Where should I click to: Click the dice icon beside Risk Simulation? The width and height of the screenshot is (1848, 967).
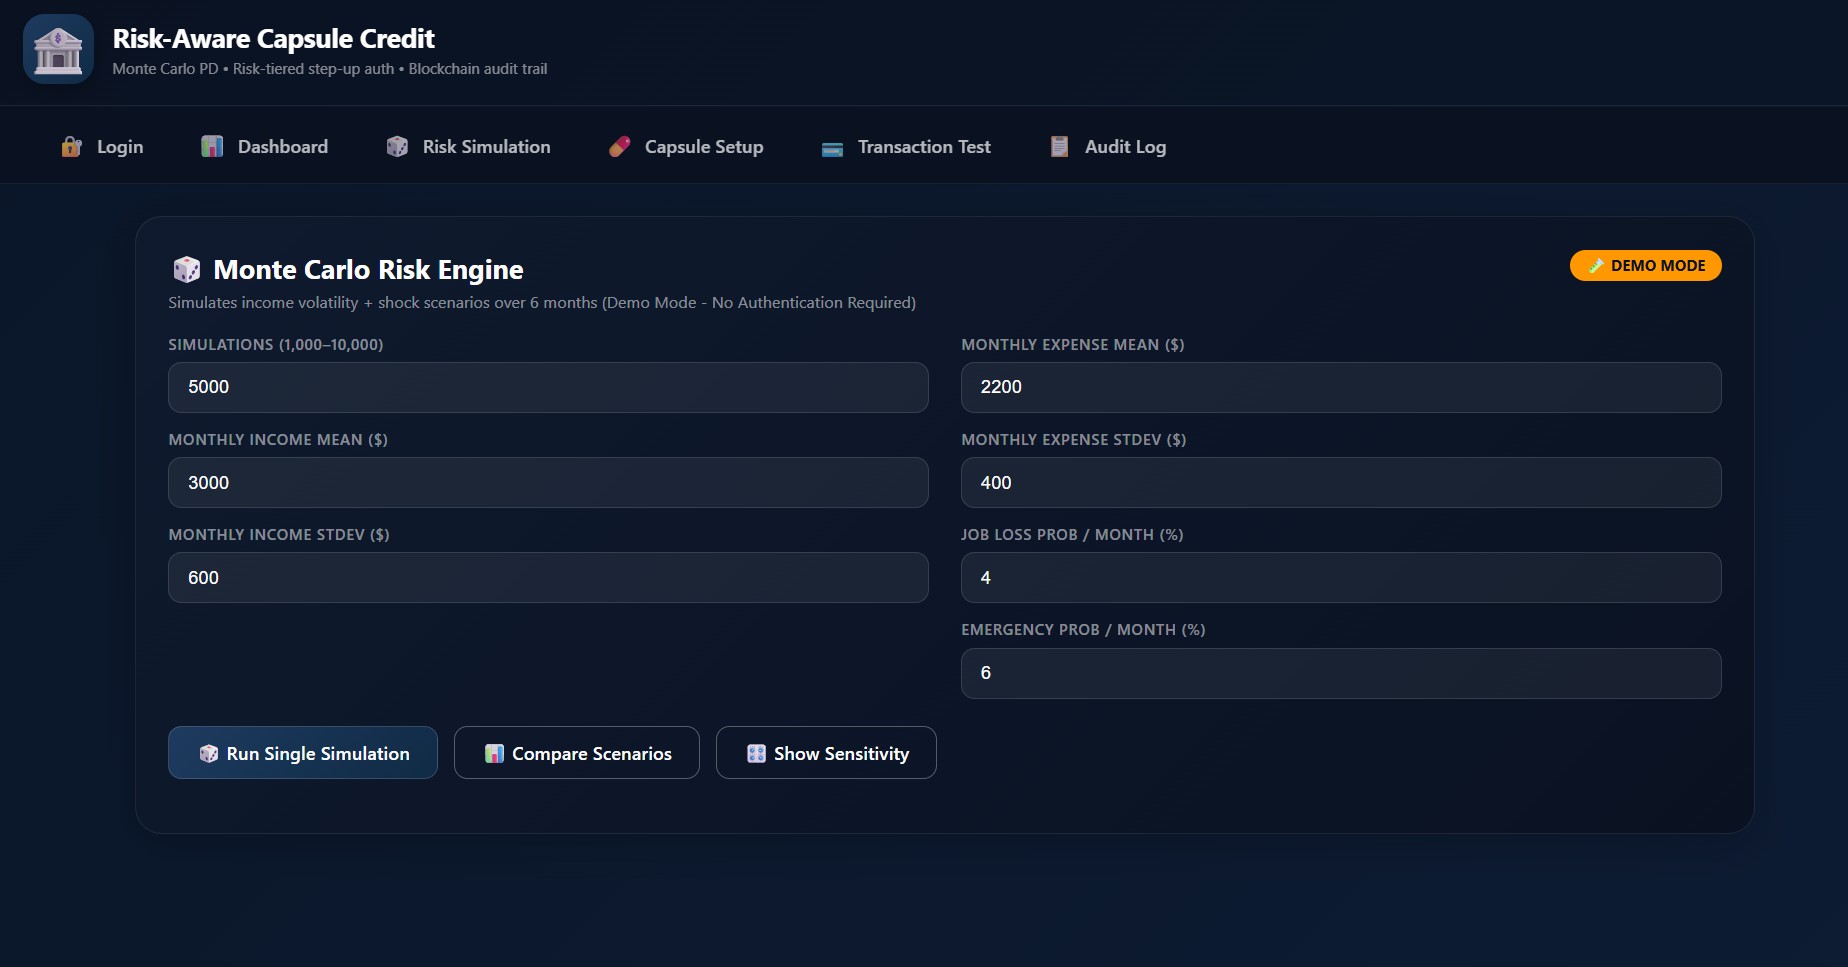(397, 147)
